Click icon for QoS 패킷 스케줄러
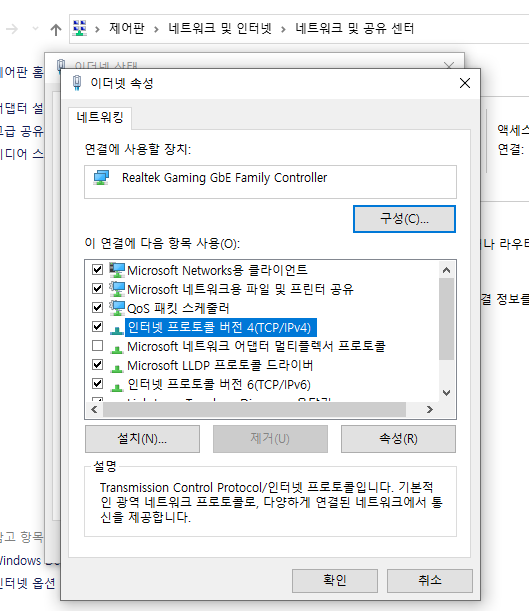This screenshot has width=529, height=611. tap(116, 308)
